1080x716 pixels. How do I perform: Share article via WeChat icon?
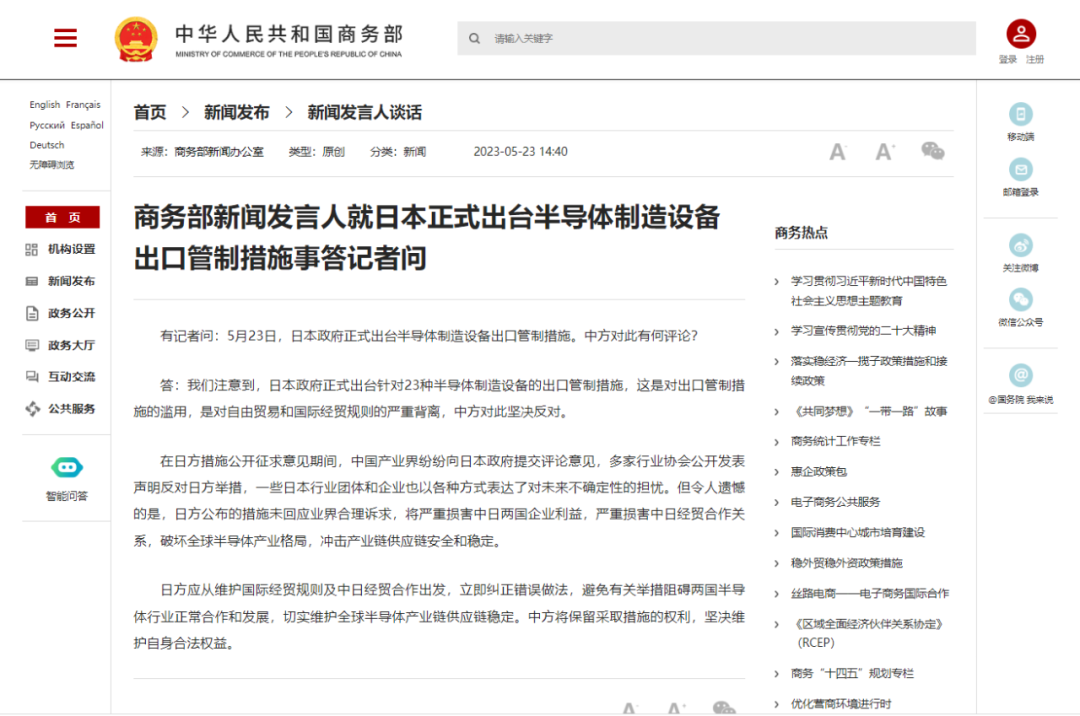click(932, 151)
